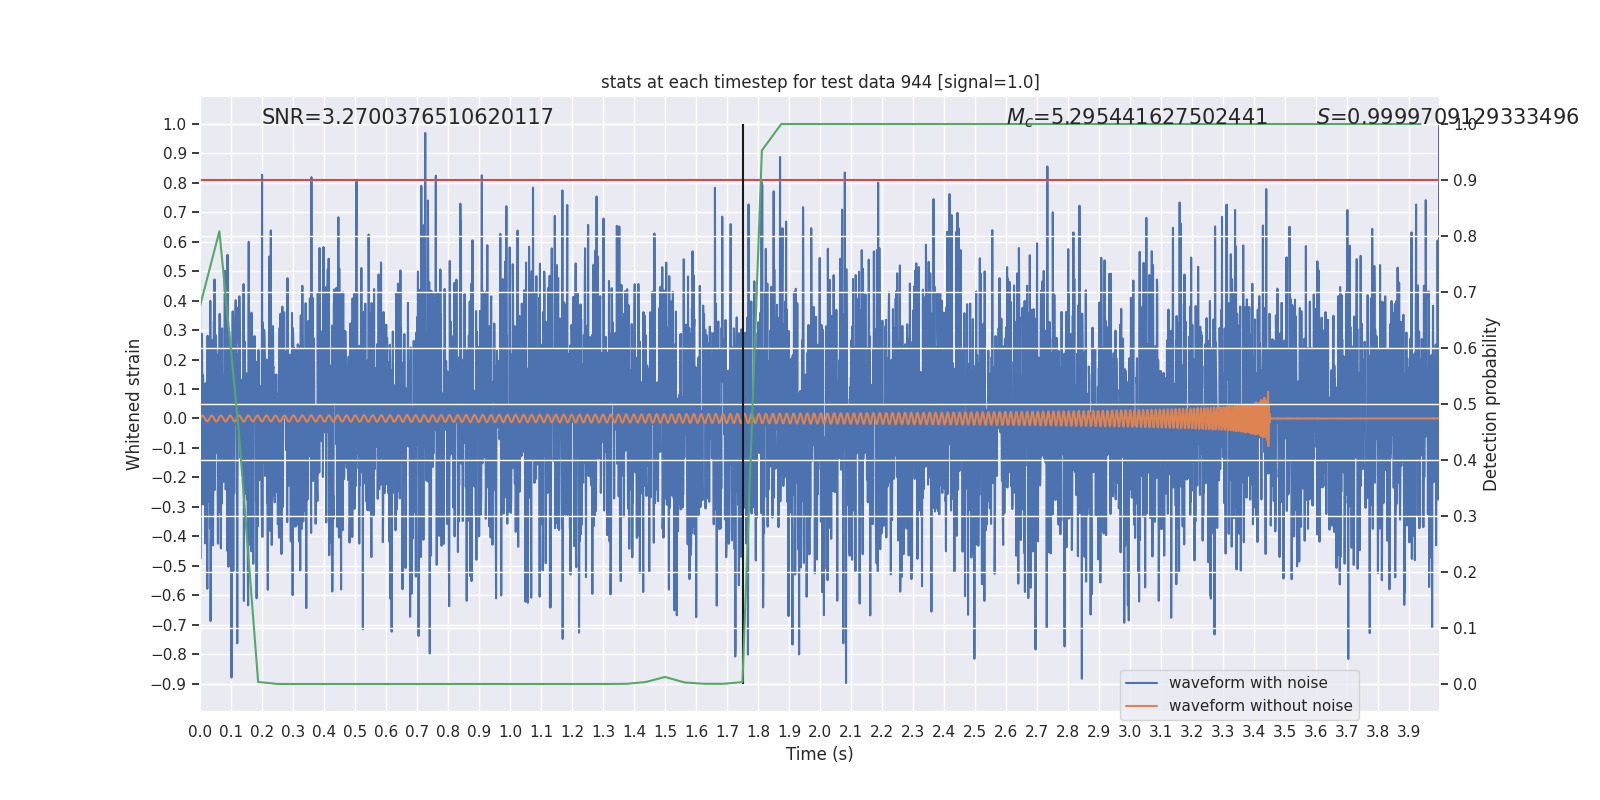The width and height of the screenshot is (1600, 800).
Task: Click the chirp mass Mc annotation
Action: click(1137, 117)
